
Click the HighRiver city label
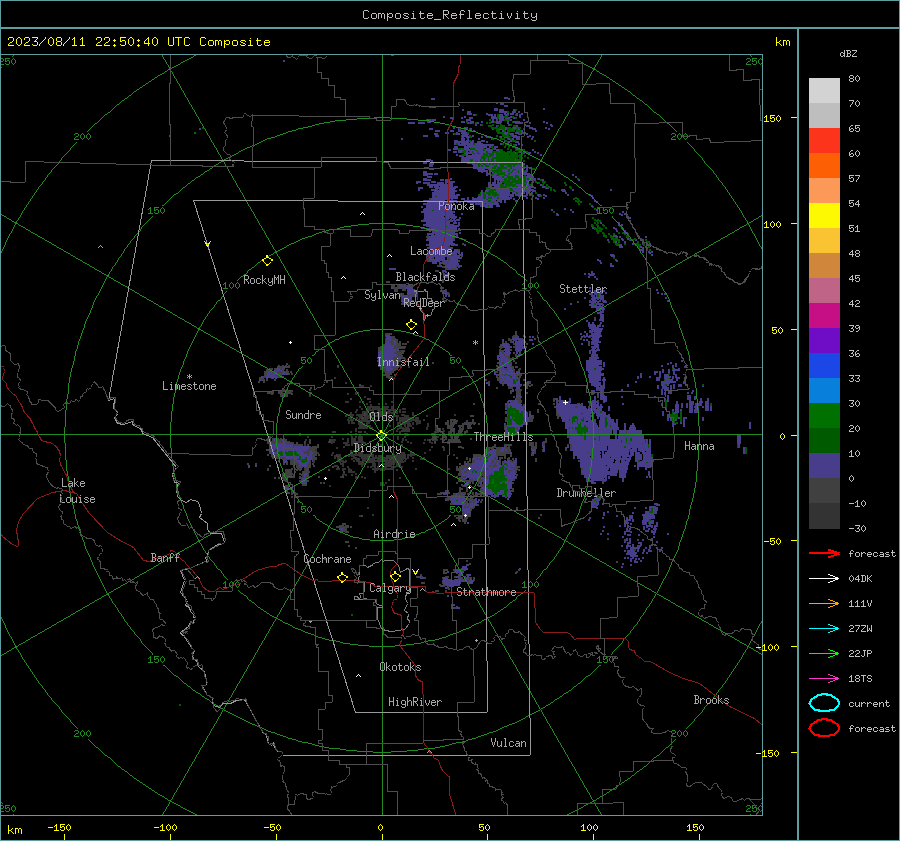(x=415, y=702)
